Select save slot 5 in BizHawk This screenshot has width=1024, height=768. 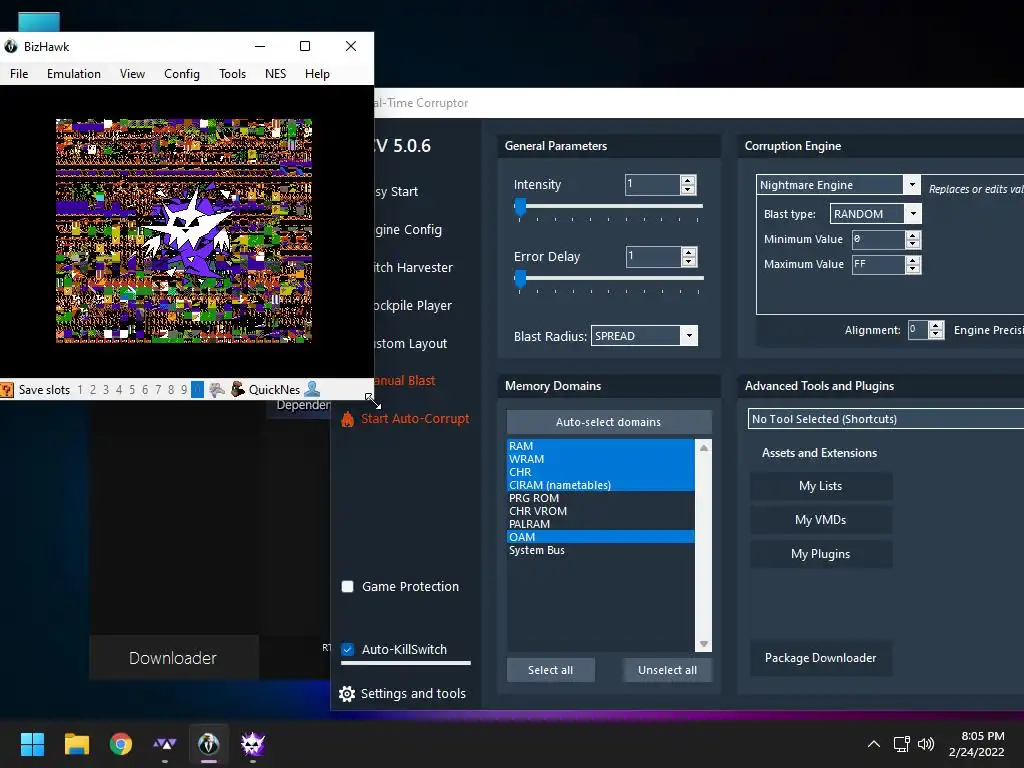(x=132, y=390)
